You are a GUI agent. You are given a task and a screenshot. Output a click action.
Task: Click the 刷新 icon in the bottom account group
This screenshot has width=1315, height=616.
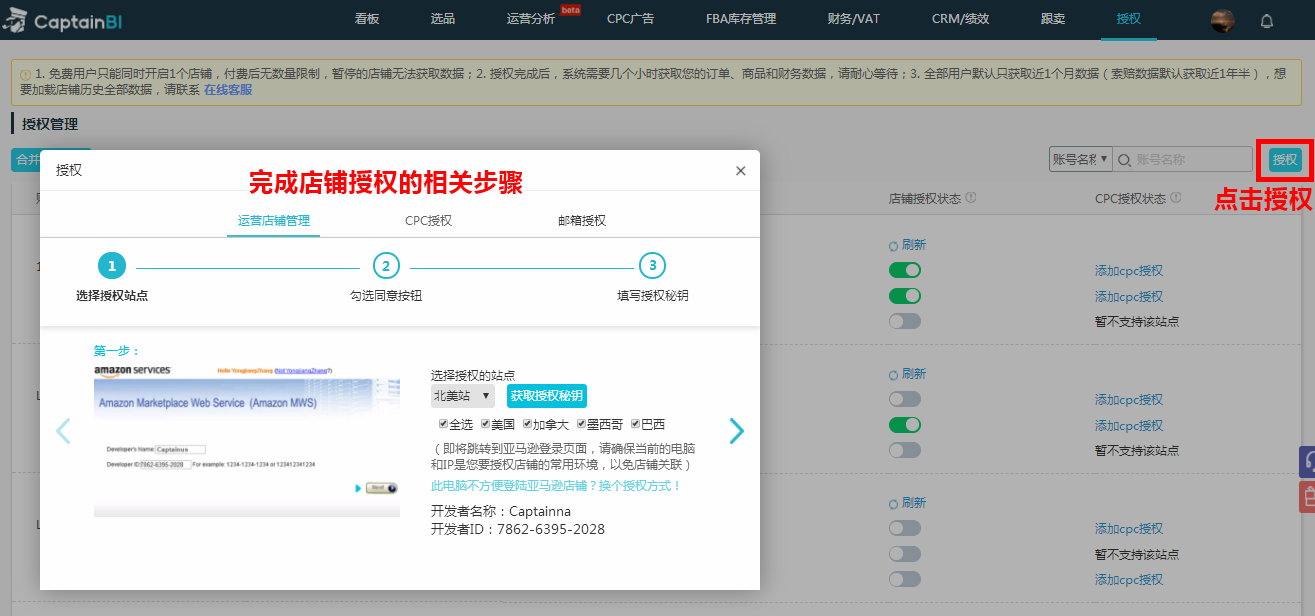click(893, 503)
